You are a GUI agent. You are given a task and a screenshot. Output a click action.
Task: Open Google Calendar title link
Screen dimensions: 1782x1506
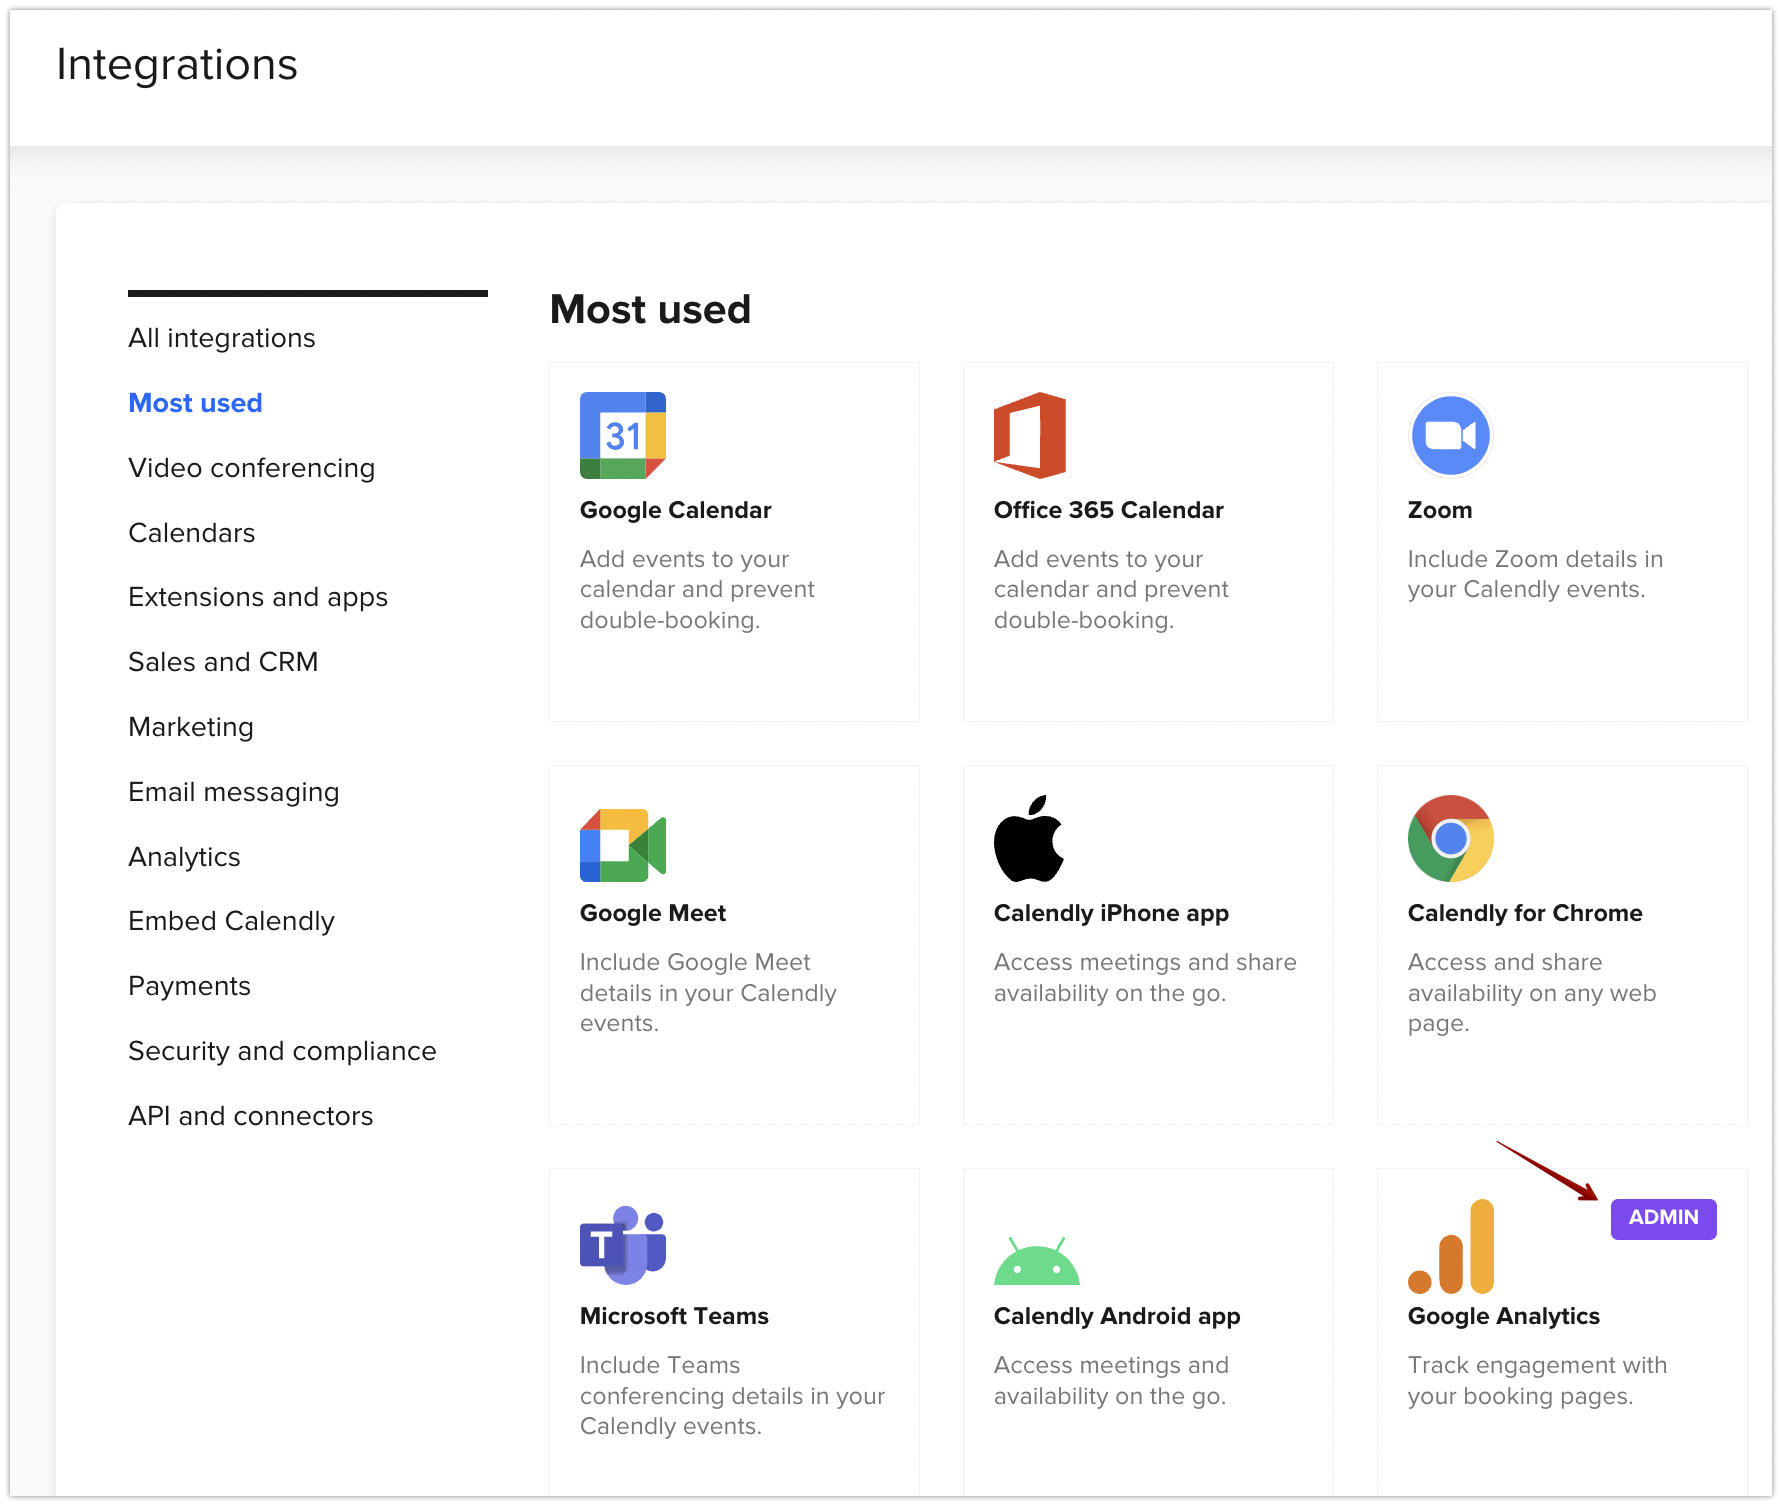tap(676, 510)
